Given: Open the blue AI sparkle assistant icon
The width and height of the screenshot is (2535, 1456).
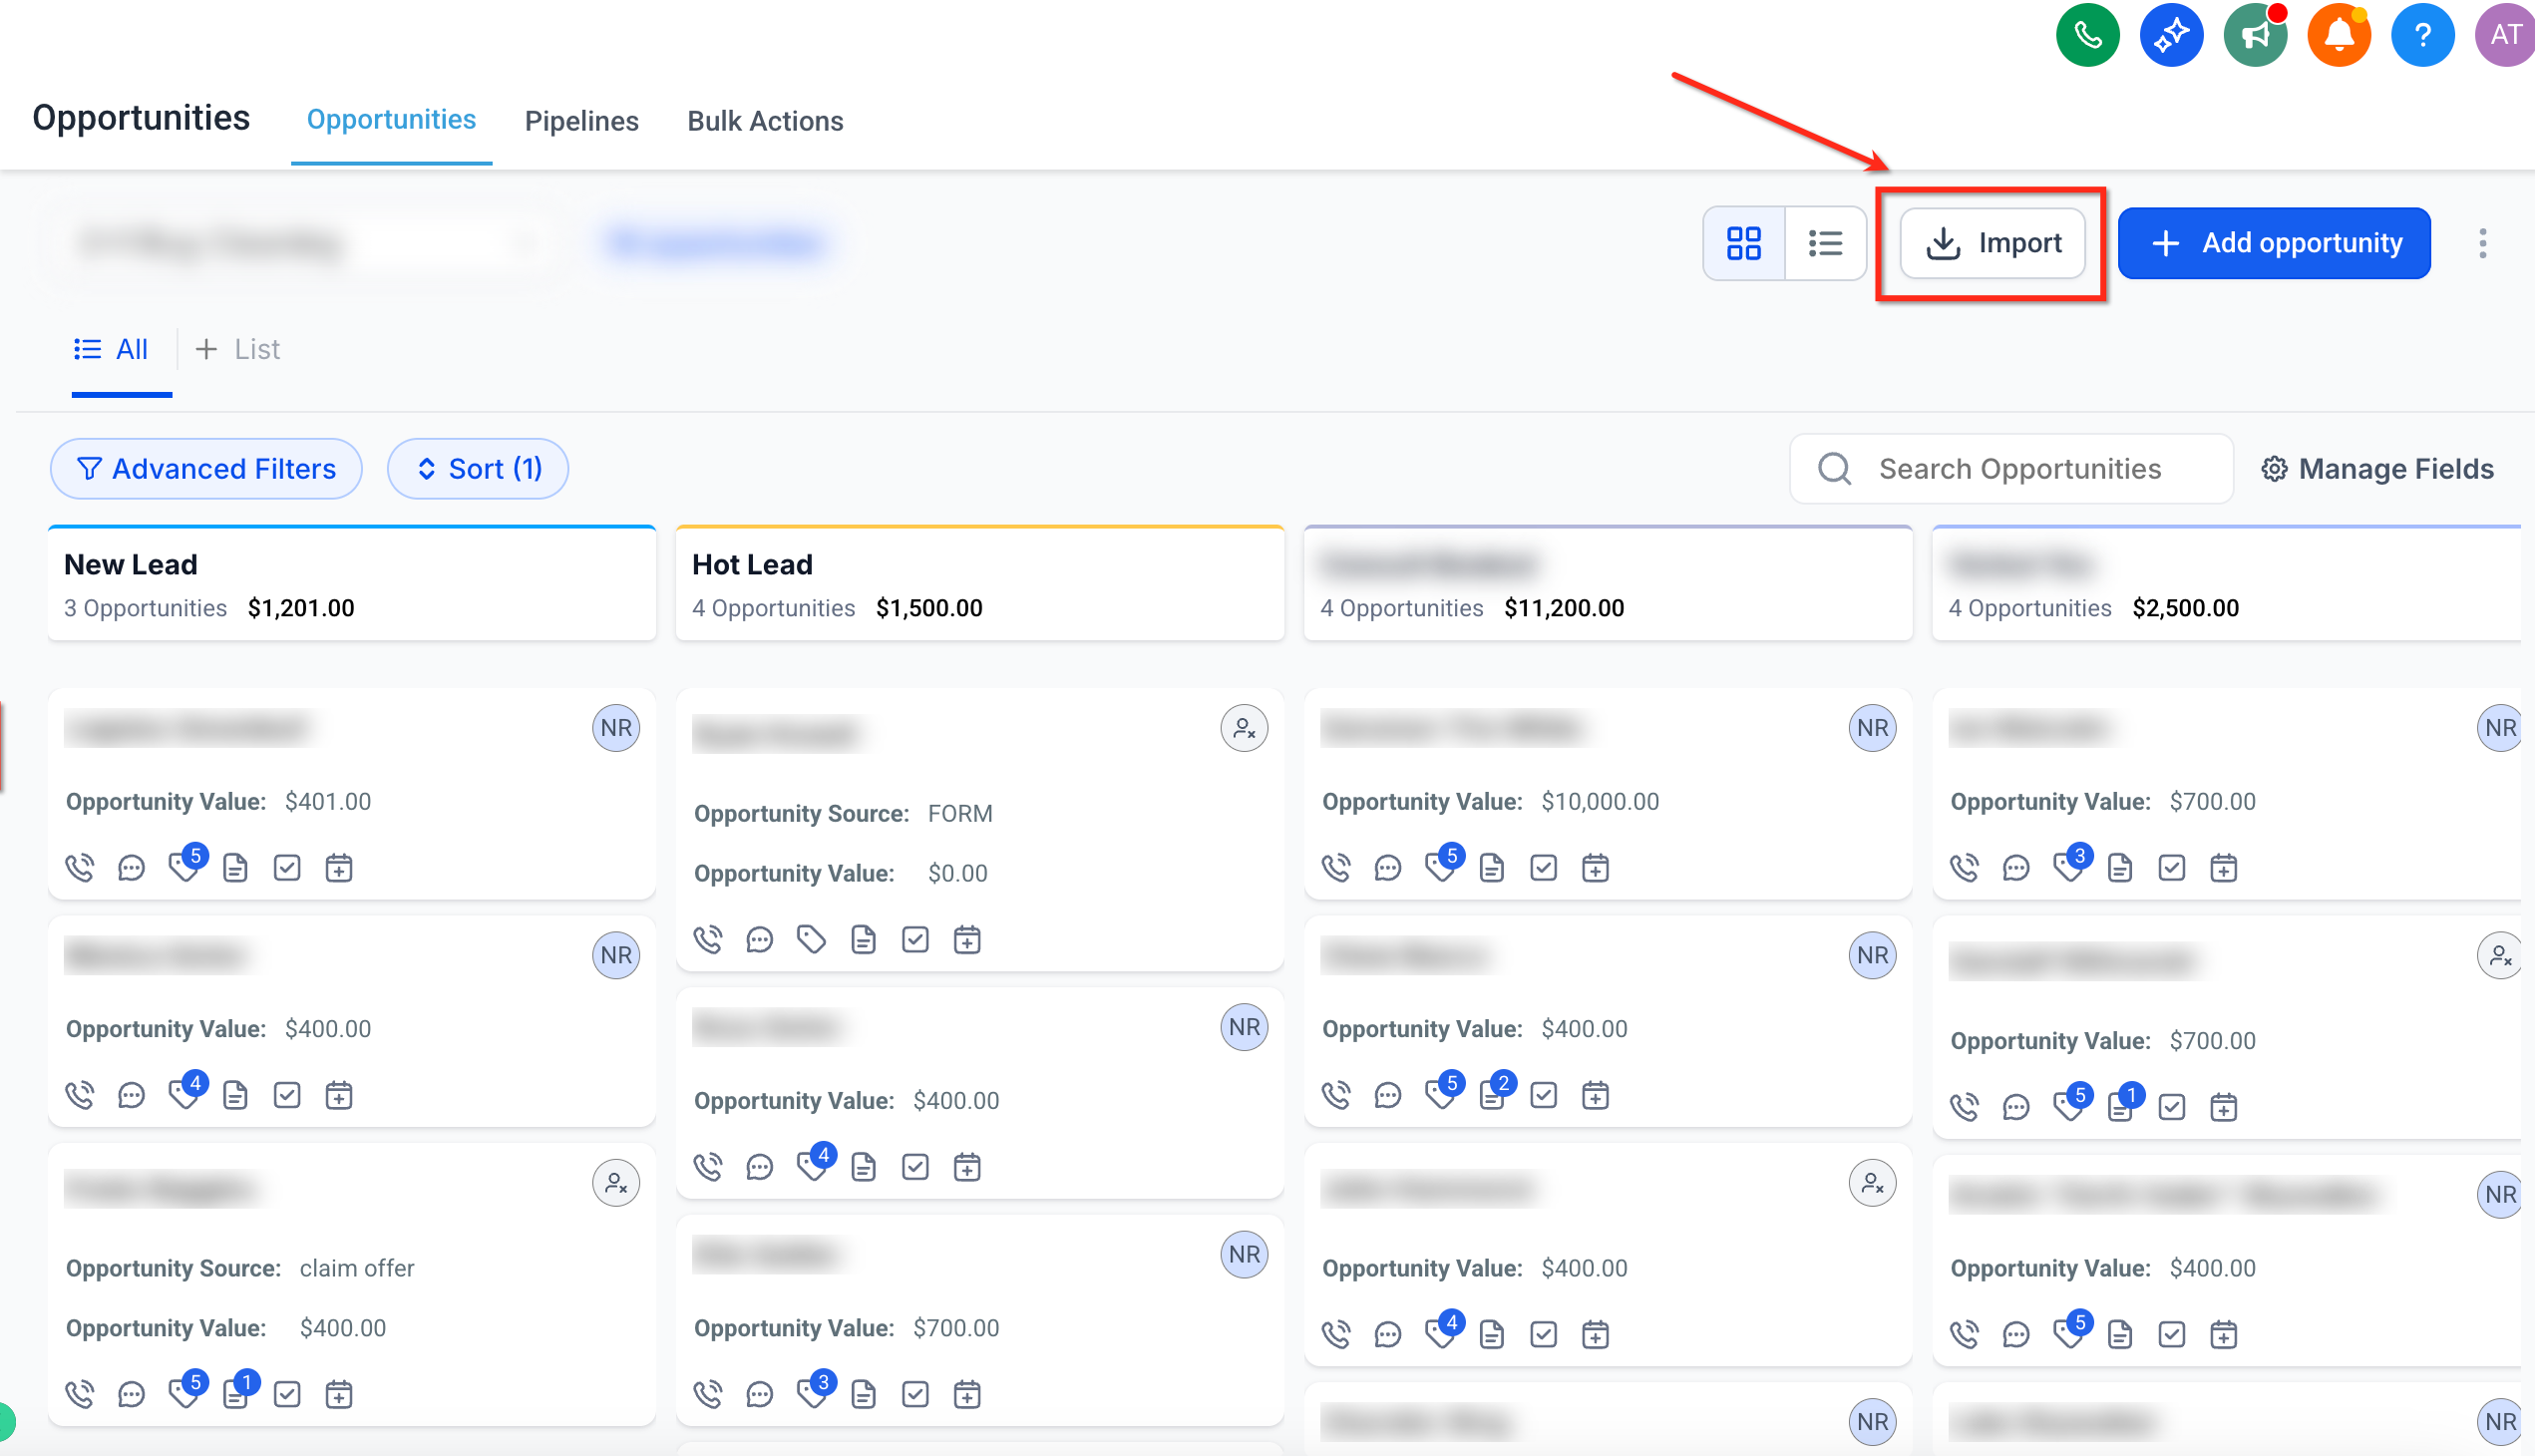Looking at the screenshot, I should [2171, 35].
